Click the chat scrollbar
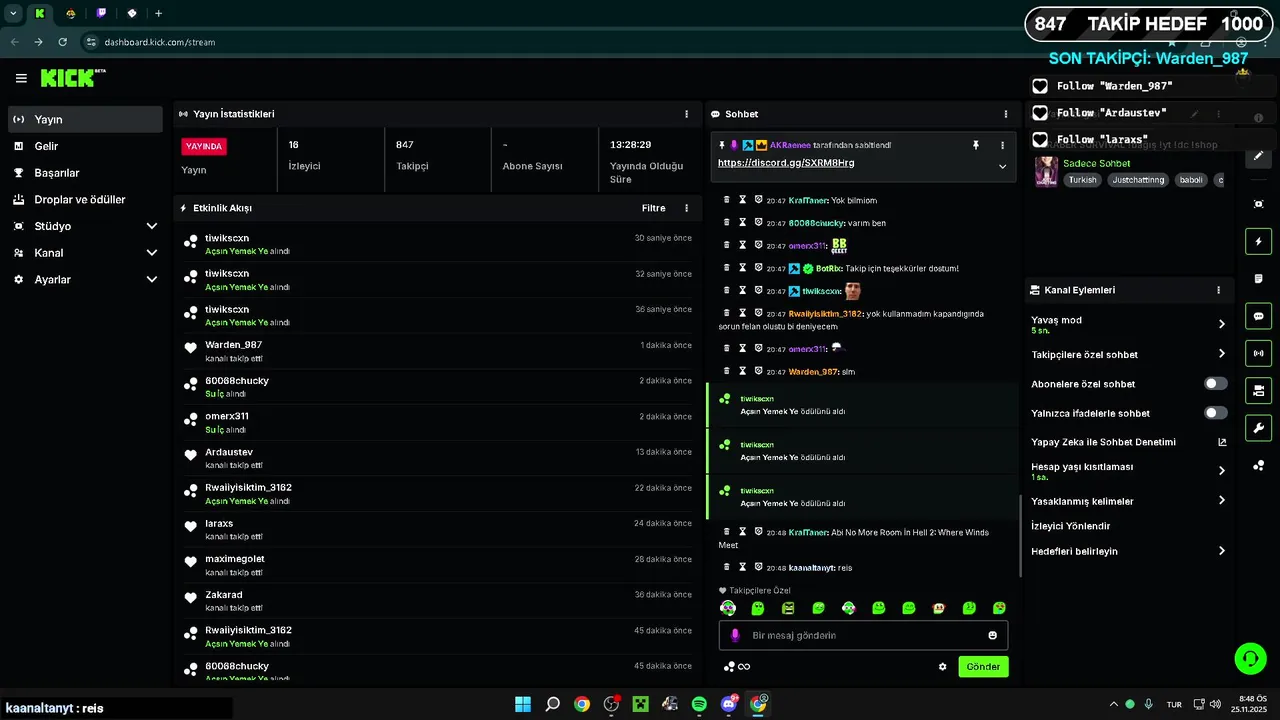The height and width of the screenshot is (720, 1280). pyautogui.click(x=1019, y=535)
